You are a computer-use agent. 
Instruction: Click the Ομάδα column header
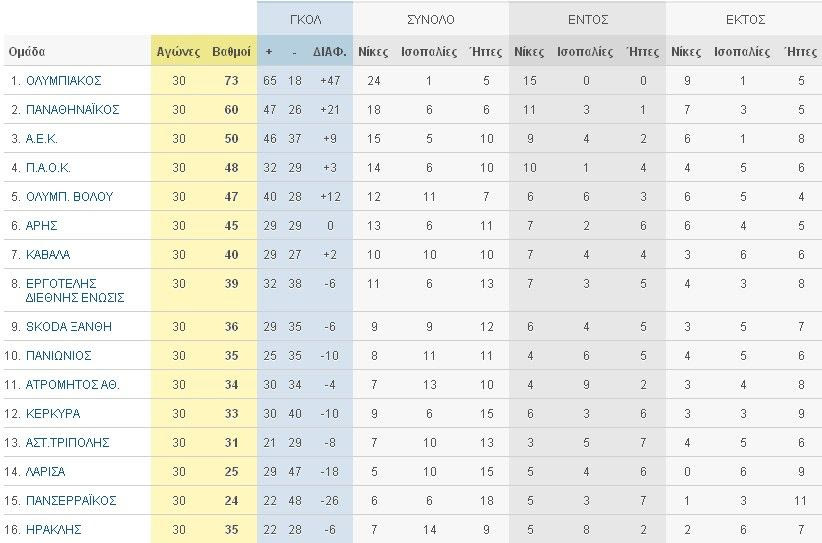pos(27,51)
